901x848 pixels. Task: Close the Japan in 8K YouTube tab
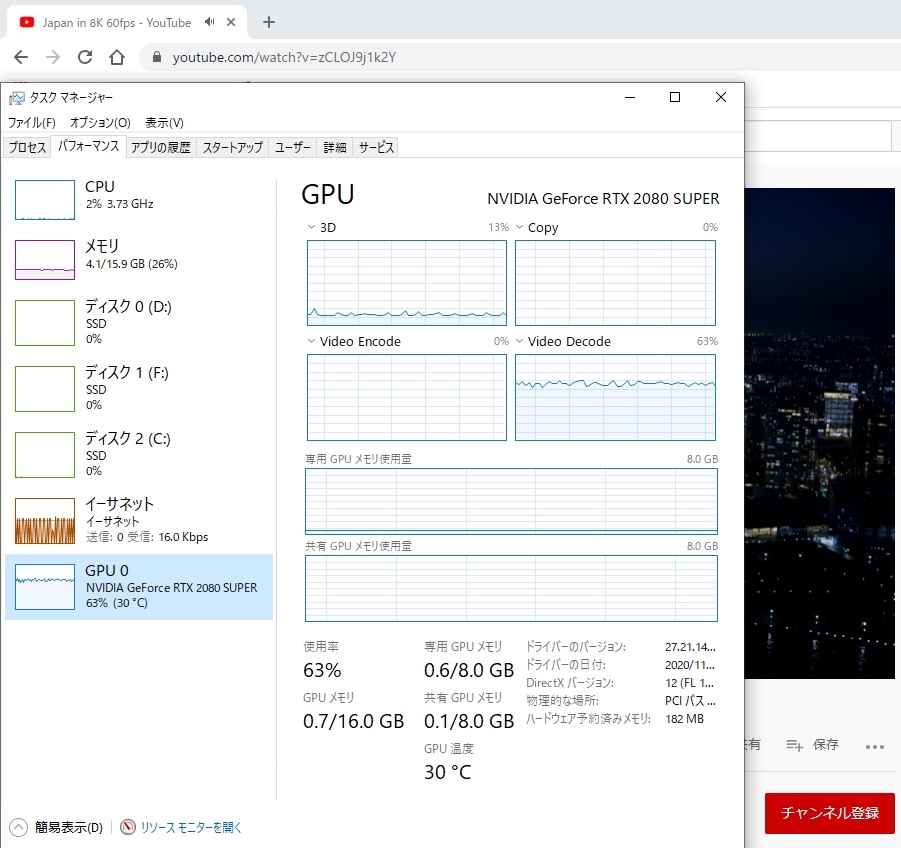click(231, 22)
